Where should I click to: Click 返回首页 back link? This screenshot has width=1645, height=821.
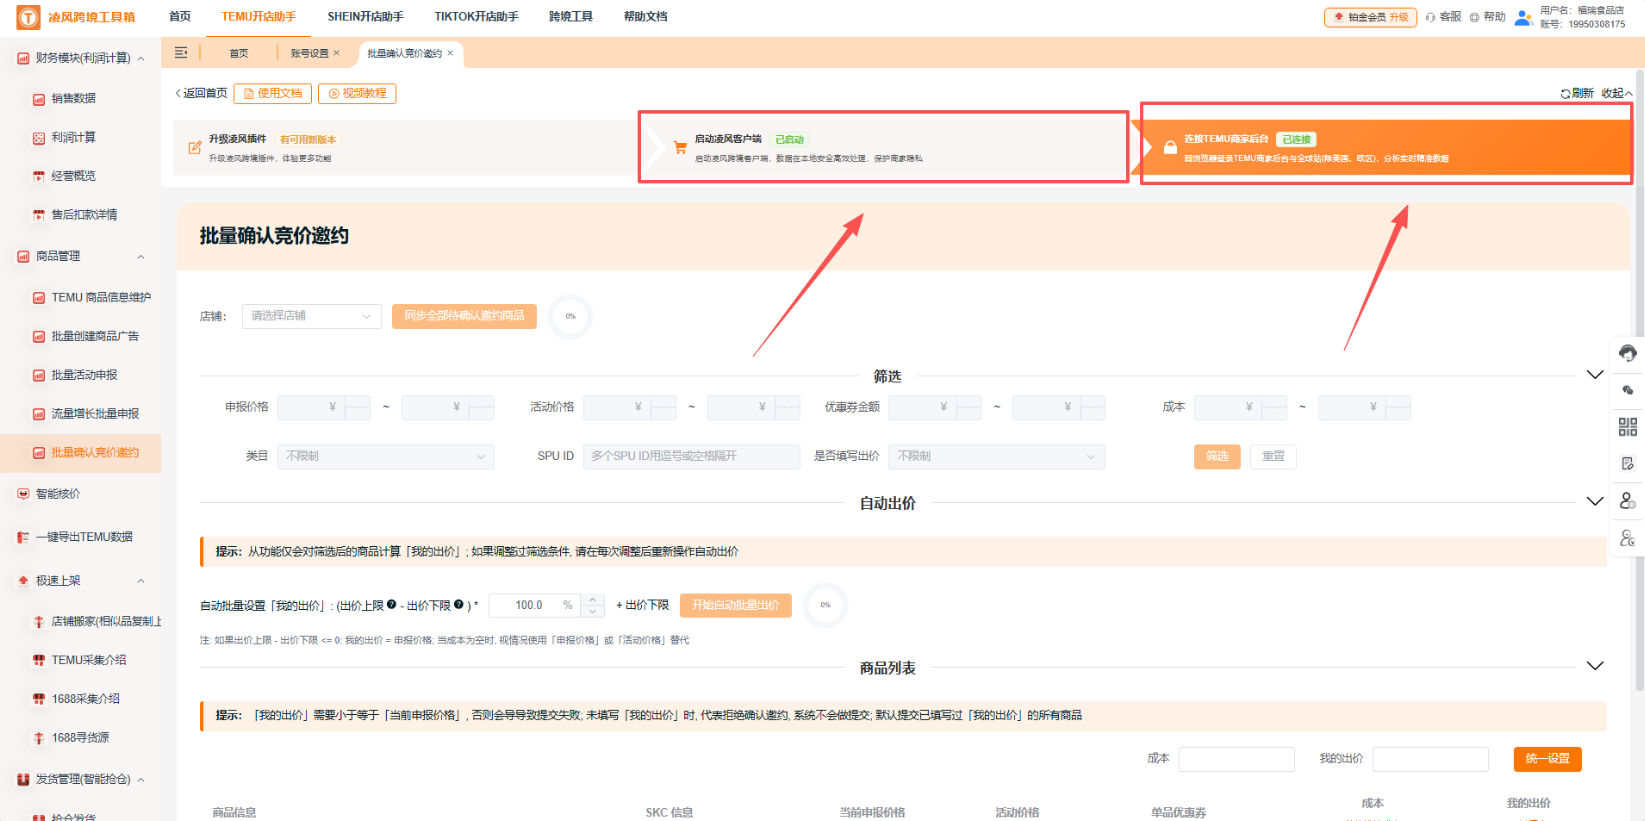(x=202, y=93)
